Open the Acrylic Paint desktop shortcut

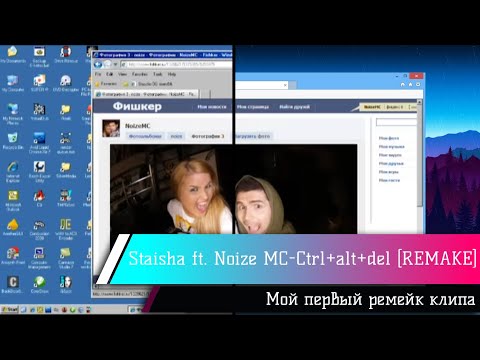pyautogui.click(x=13, y=256)
